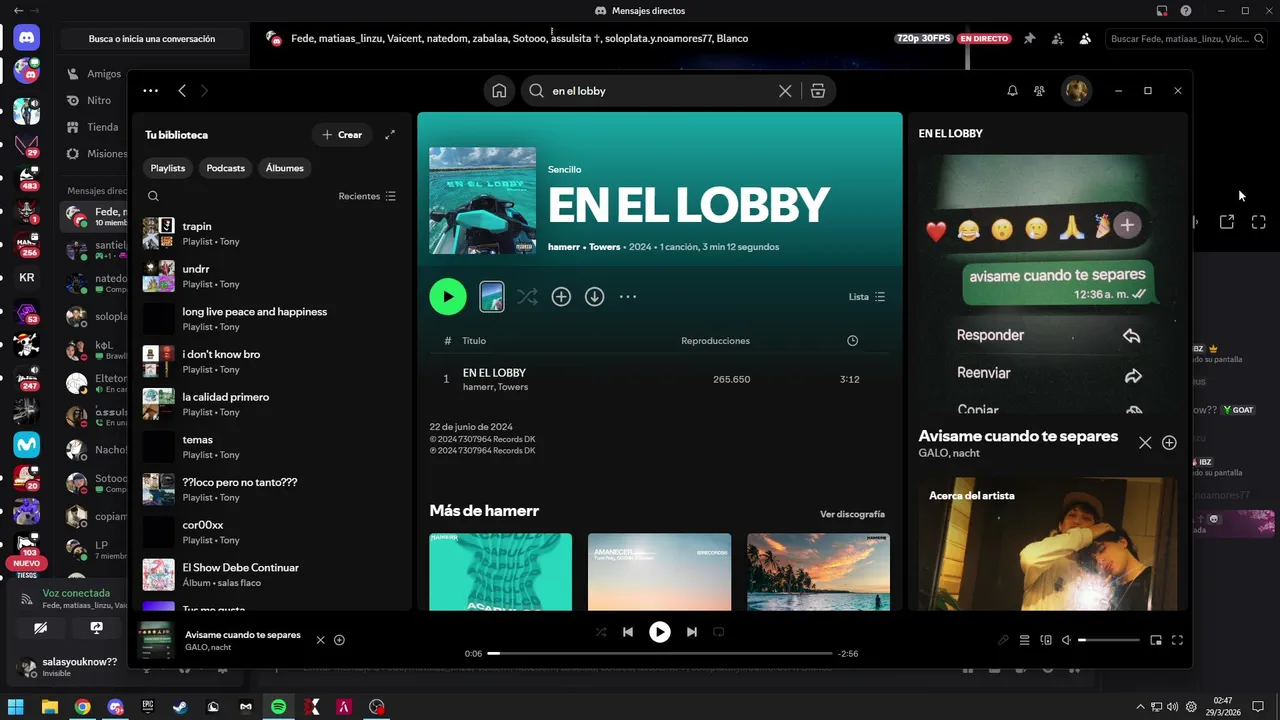Open Nitro in Discord sidebar
Image resolution: width=1280 pixels, height=720 pixels.
[x=98, y=100]
